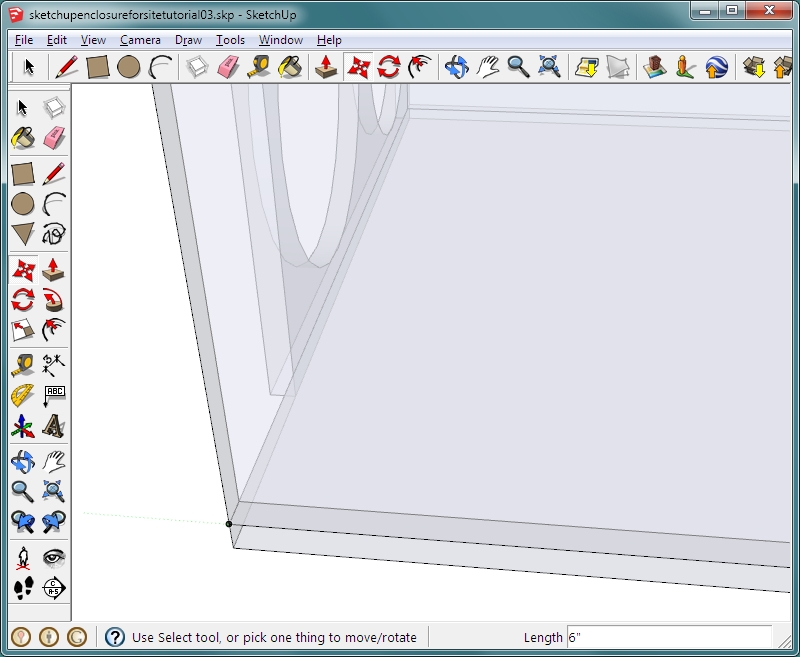This screenshot has width=800, height=657.
Task: Select the pink Eraser in top toolbar
Action: [228, 67]
